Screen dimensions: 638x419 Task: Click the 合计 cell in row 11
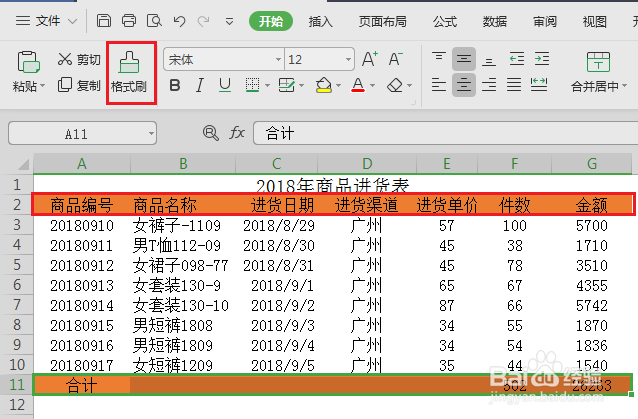82,385
